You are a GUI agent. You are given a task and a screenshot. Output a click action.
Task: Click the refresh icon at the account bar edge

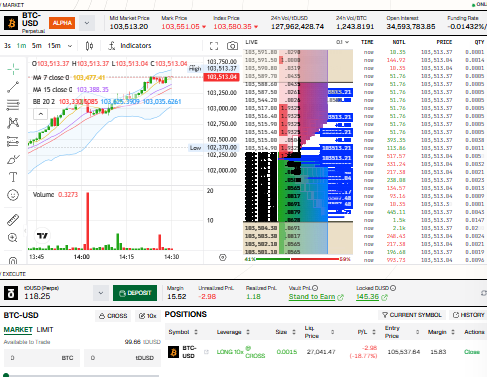point(484,293)
